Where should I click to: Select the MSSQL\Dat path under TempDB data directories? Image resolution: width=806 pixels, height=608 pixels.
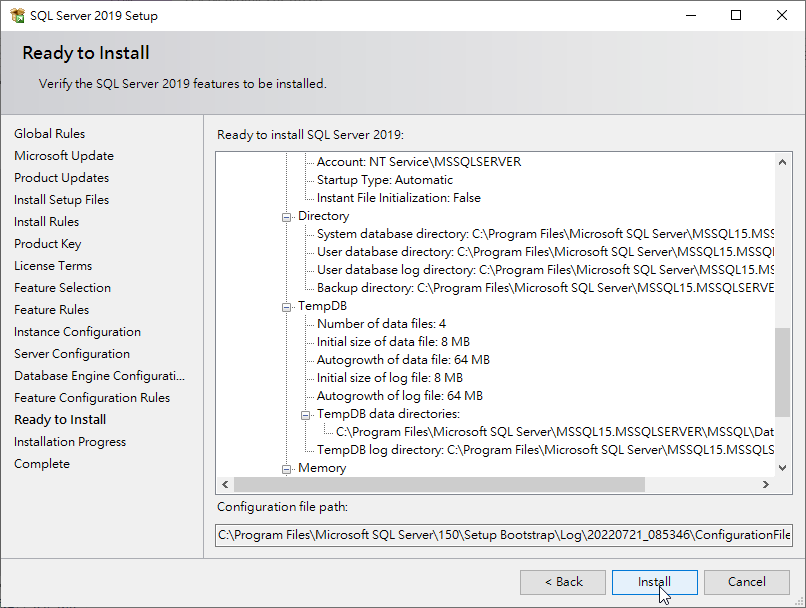(555, 432)
